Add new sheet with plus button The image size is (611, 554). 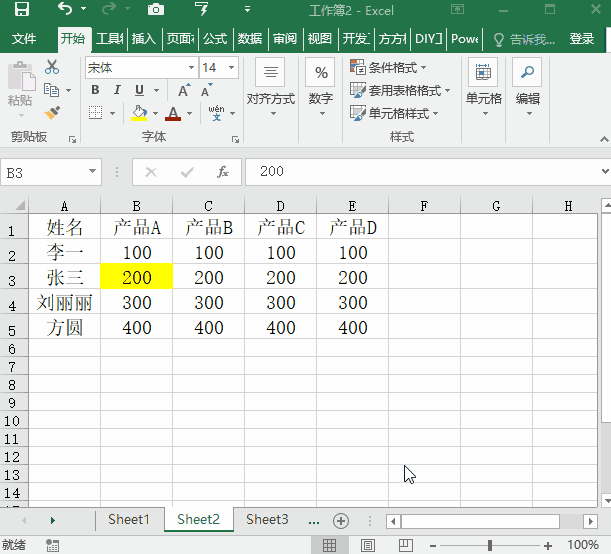341,521
